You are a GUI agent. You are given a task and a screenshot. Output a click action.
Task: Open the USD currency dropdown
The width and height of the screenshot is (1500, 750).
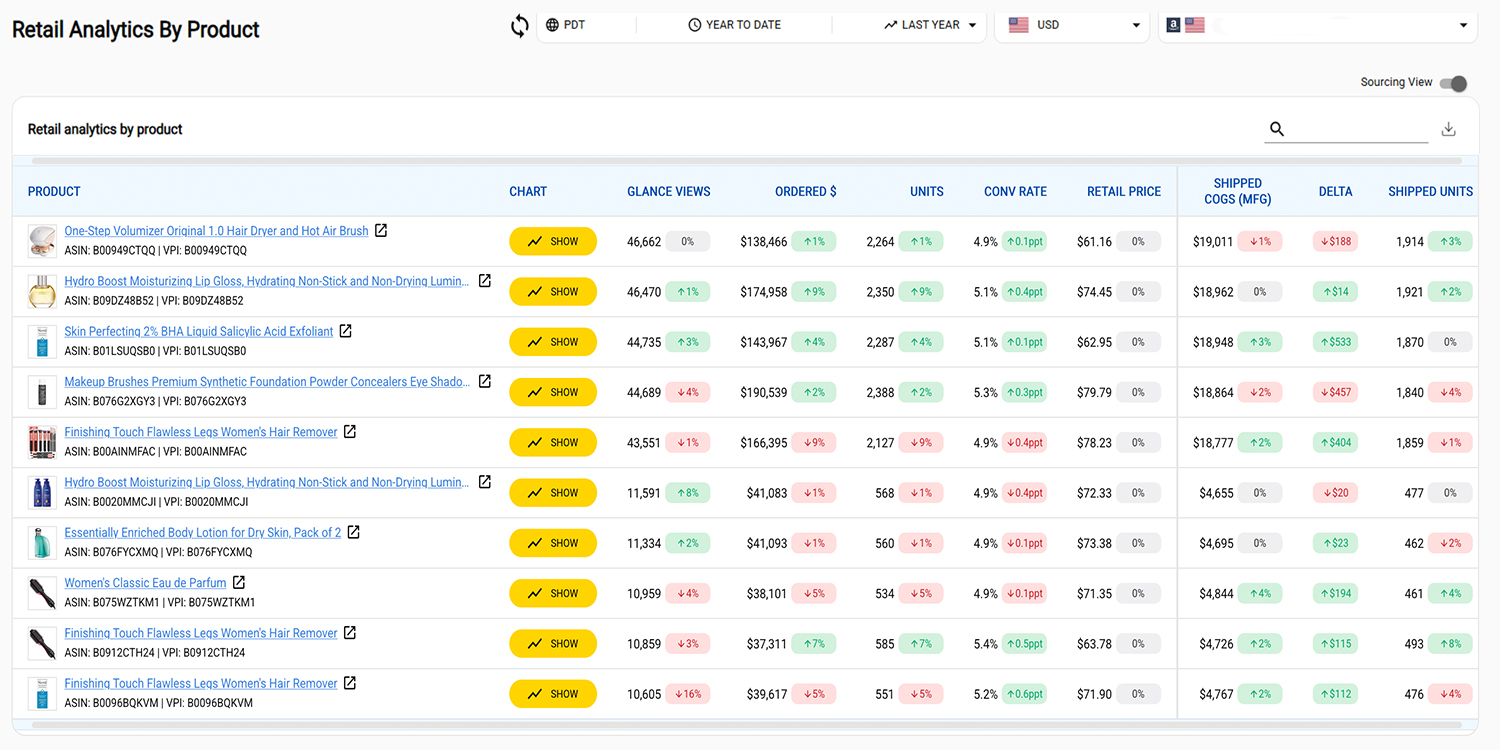click(1074, 25)
